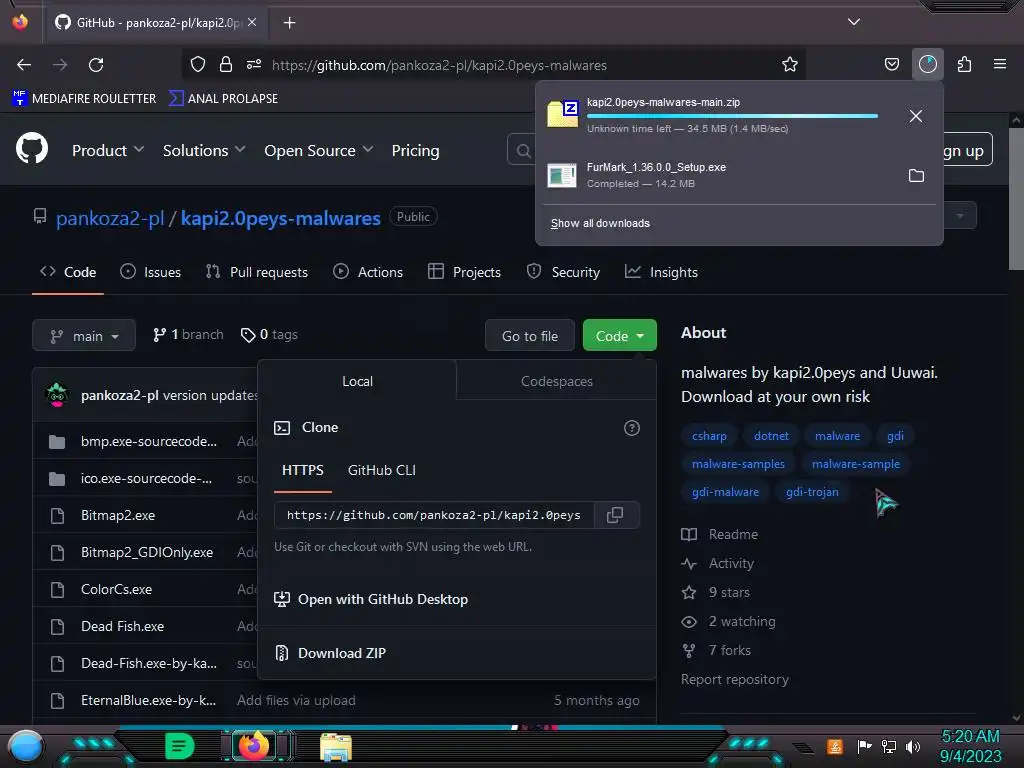
Task: Open the Pricing page
Action: [415, 150]
